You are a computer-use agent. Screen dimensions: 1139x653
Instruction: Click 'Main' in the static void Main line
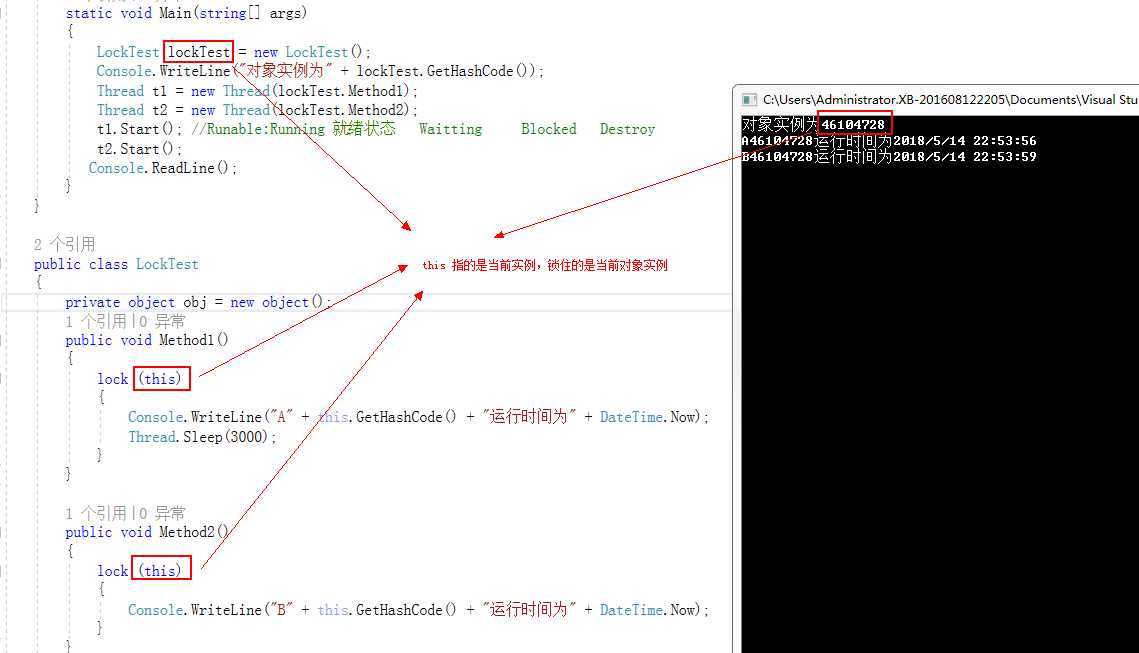pos(175,13)
